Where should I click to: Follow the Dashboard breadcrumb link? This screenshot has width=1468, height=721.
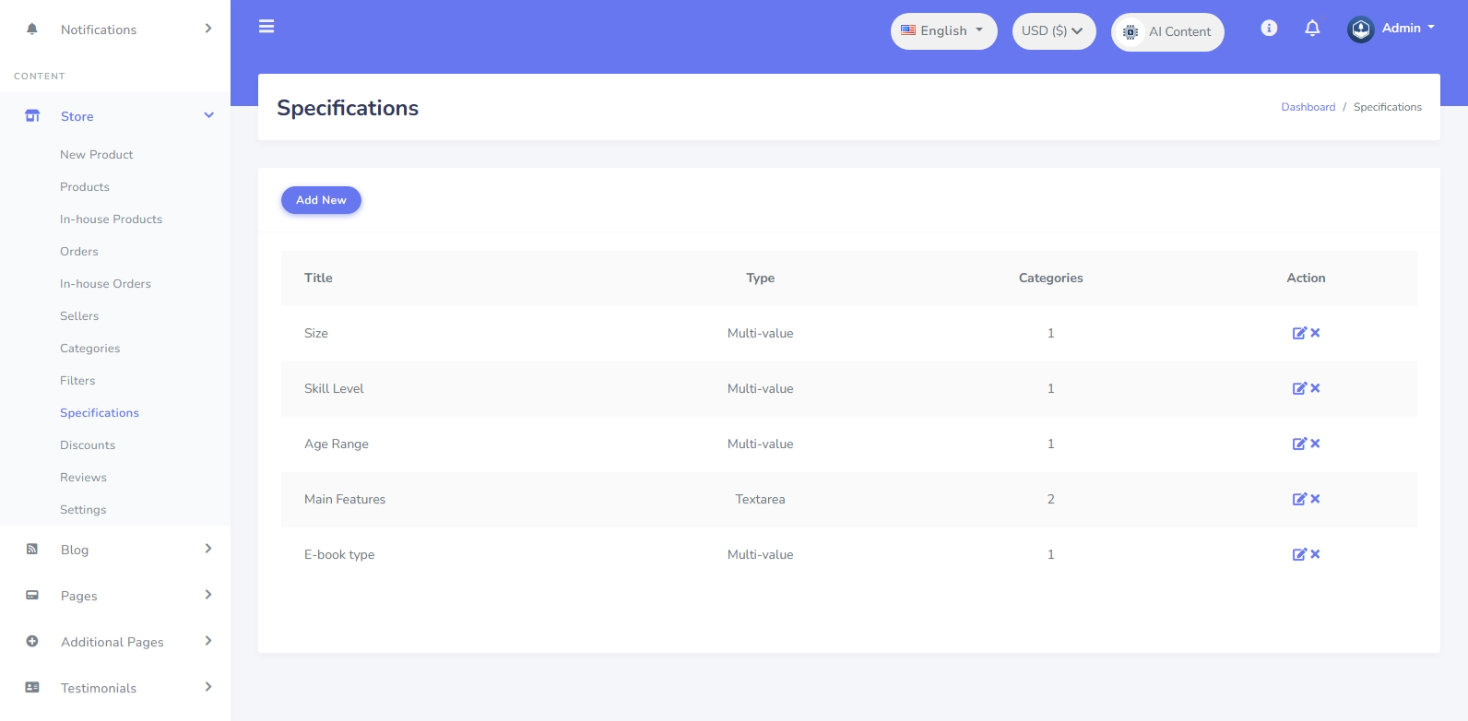(x=1308, y=107)
